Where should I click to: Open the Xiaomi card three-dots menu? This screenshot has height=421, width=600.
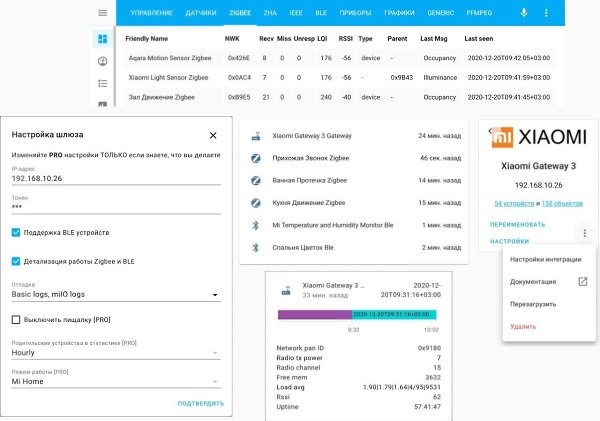coord(585,233)
